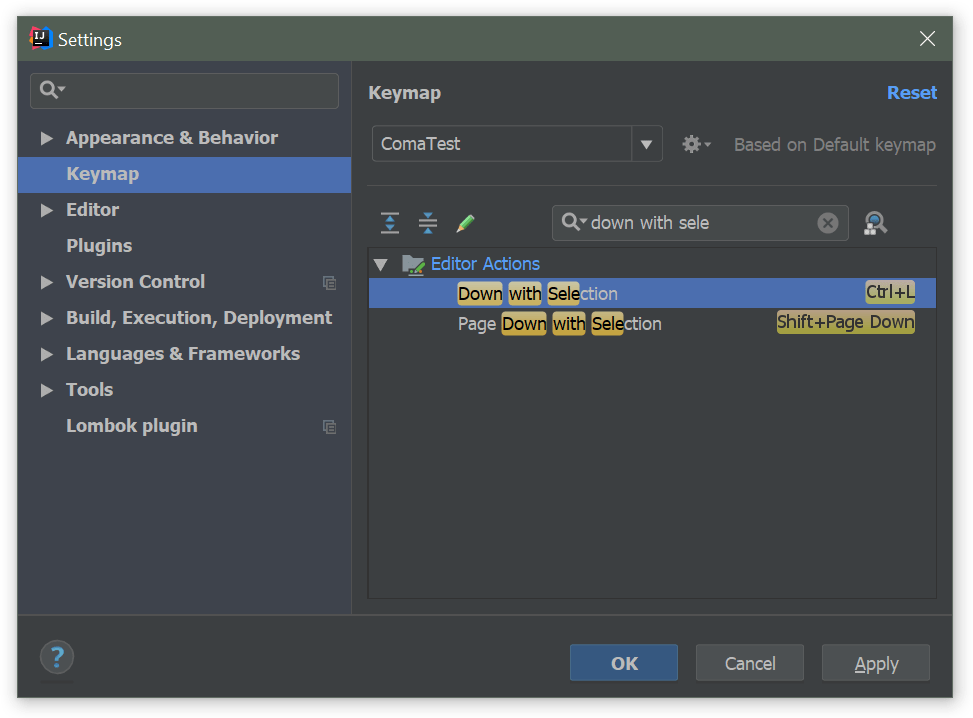Image resolution: width=973 pixels, height=718 pixels.
Task: Select 'Page Down with Selection' action row
Action: [652, 323]
